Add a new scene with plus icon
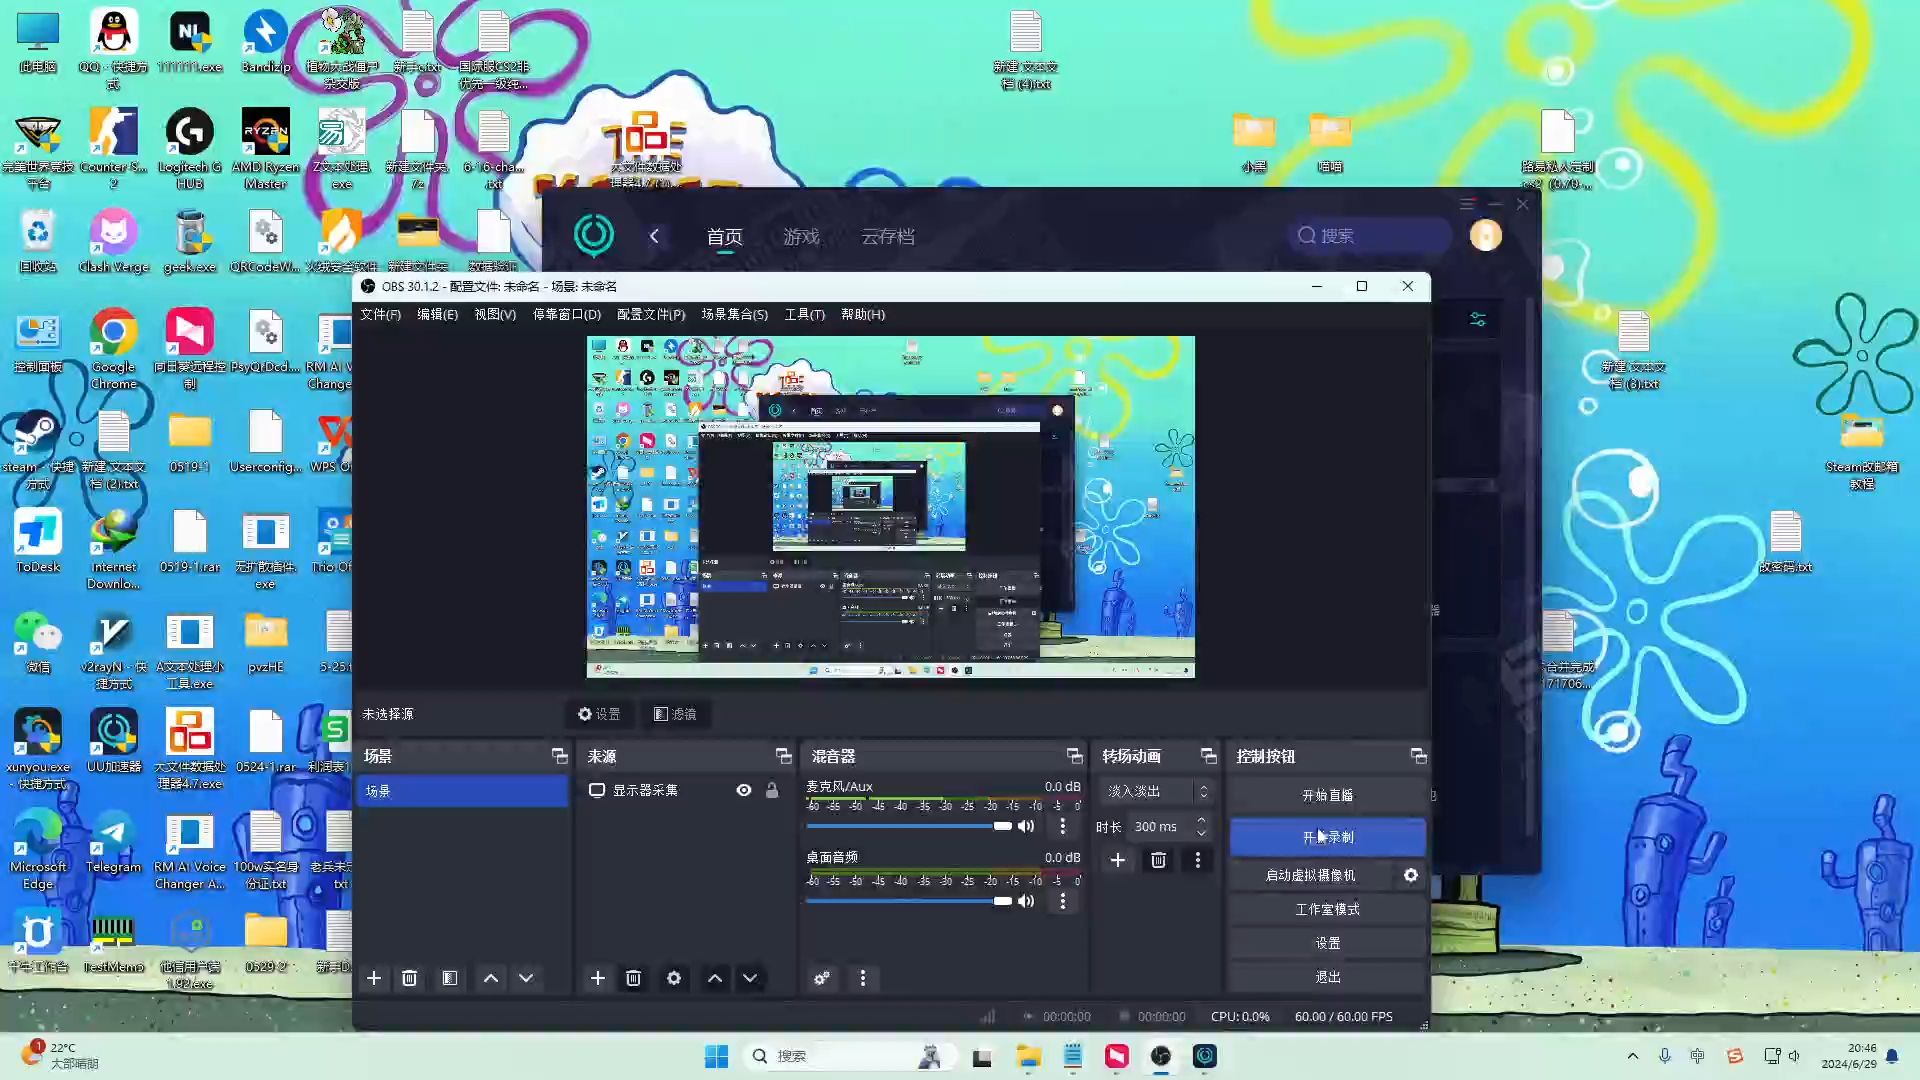The height and width of the screenshot is (1080, 1920). [374, 978]
